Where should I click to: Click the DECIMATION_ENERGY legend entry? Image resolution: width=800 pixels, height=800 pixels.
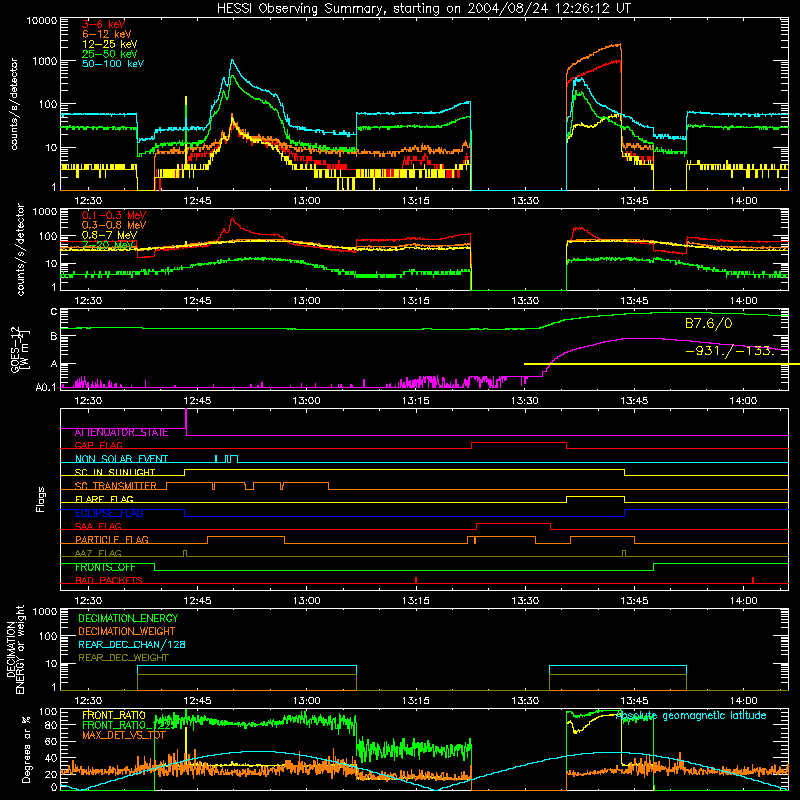(128, 618)
